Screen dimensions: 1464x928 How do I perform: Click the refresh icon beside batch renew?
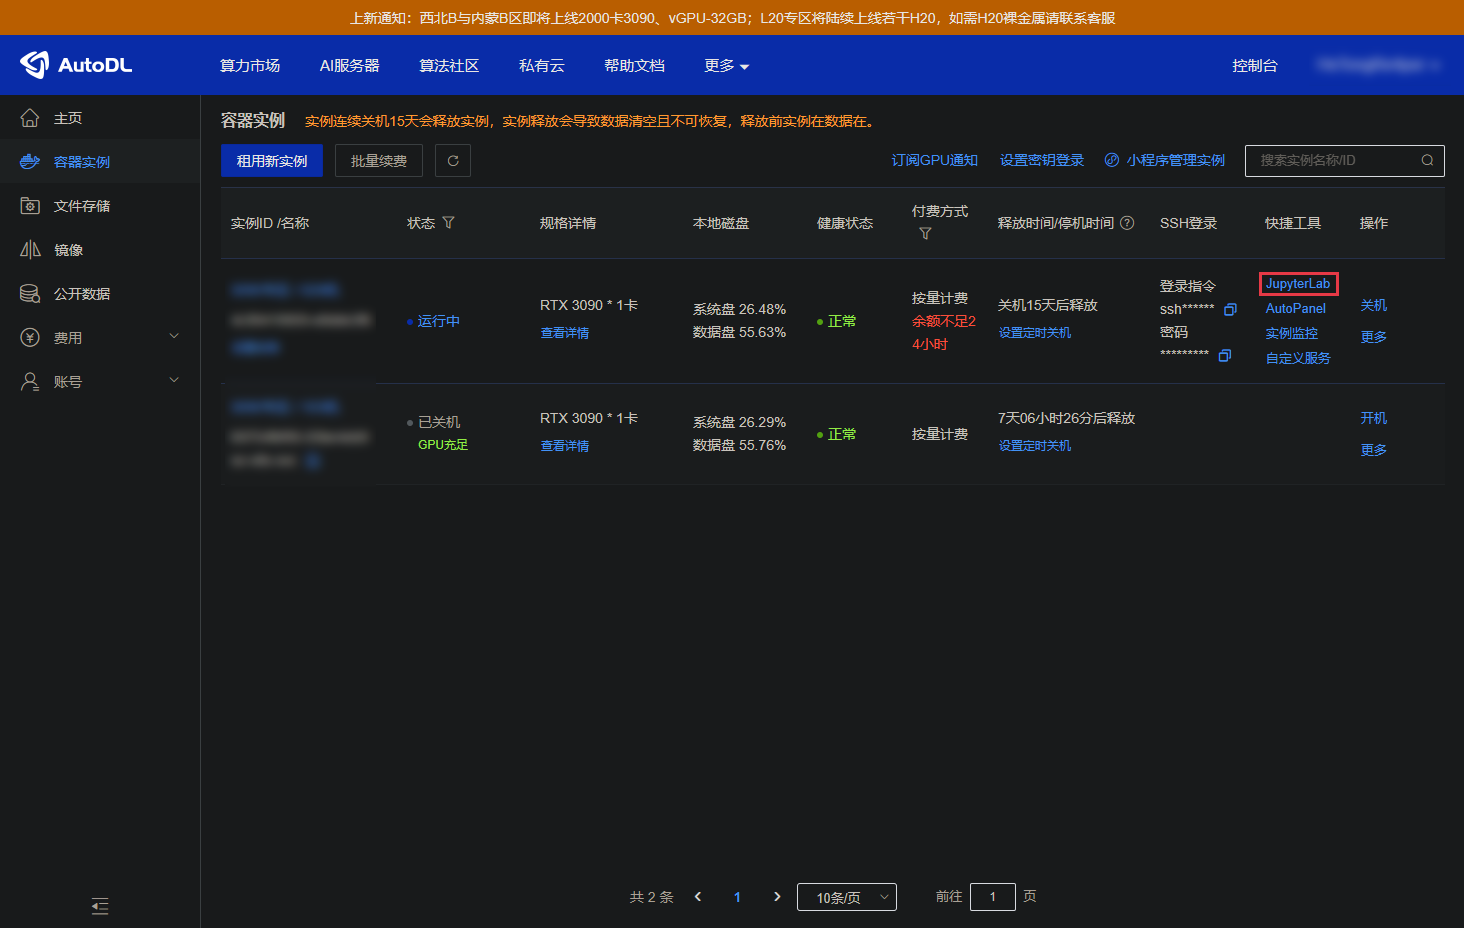coord(453,161)
